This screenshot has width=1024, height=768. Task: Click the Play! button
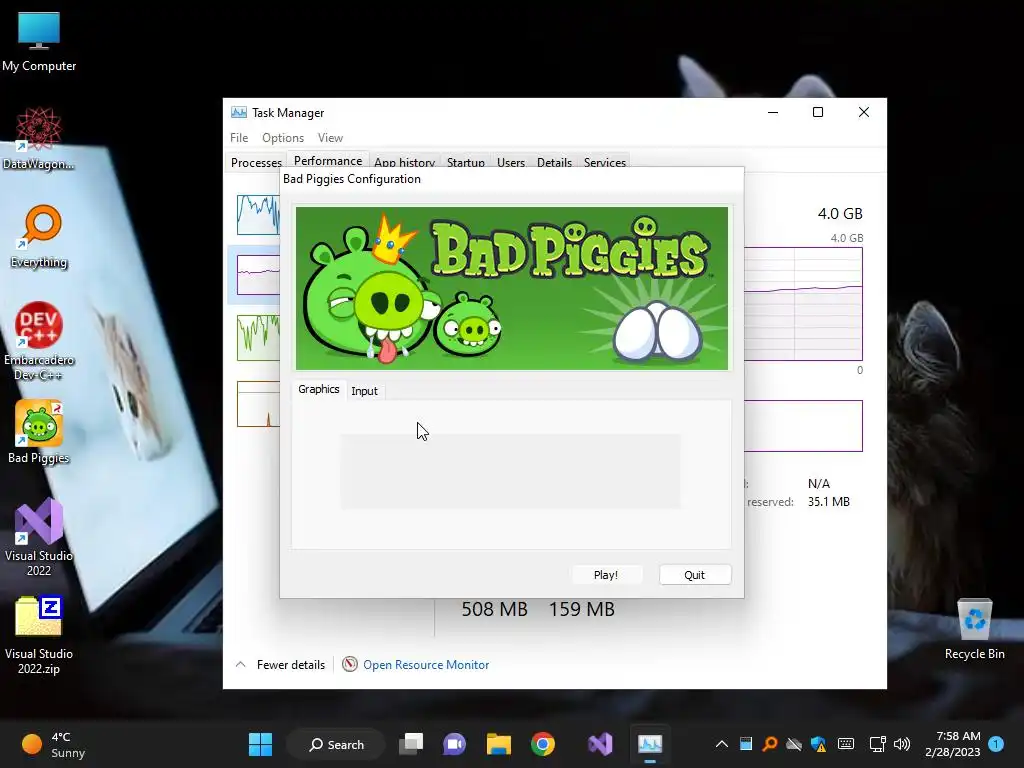click(x=606, y=575)
